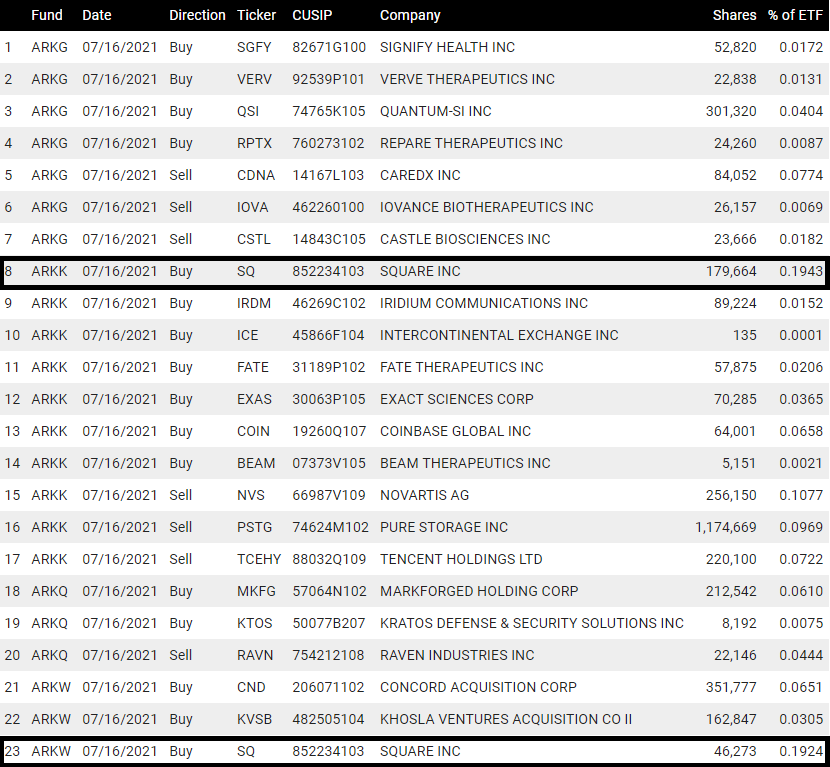Select the "% of ETF" column header
The height and width of the screenshot is (767, 830).
click(x=795, y=15)
